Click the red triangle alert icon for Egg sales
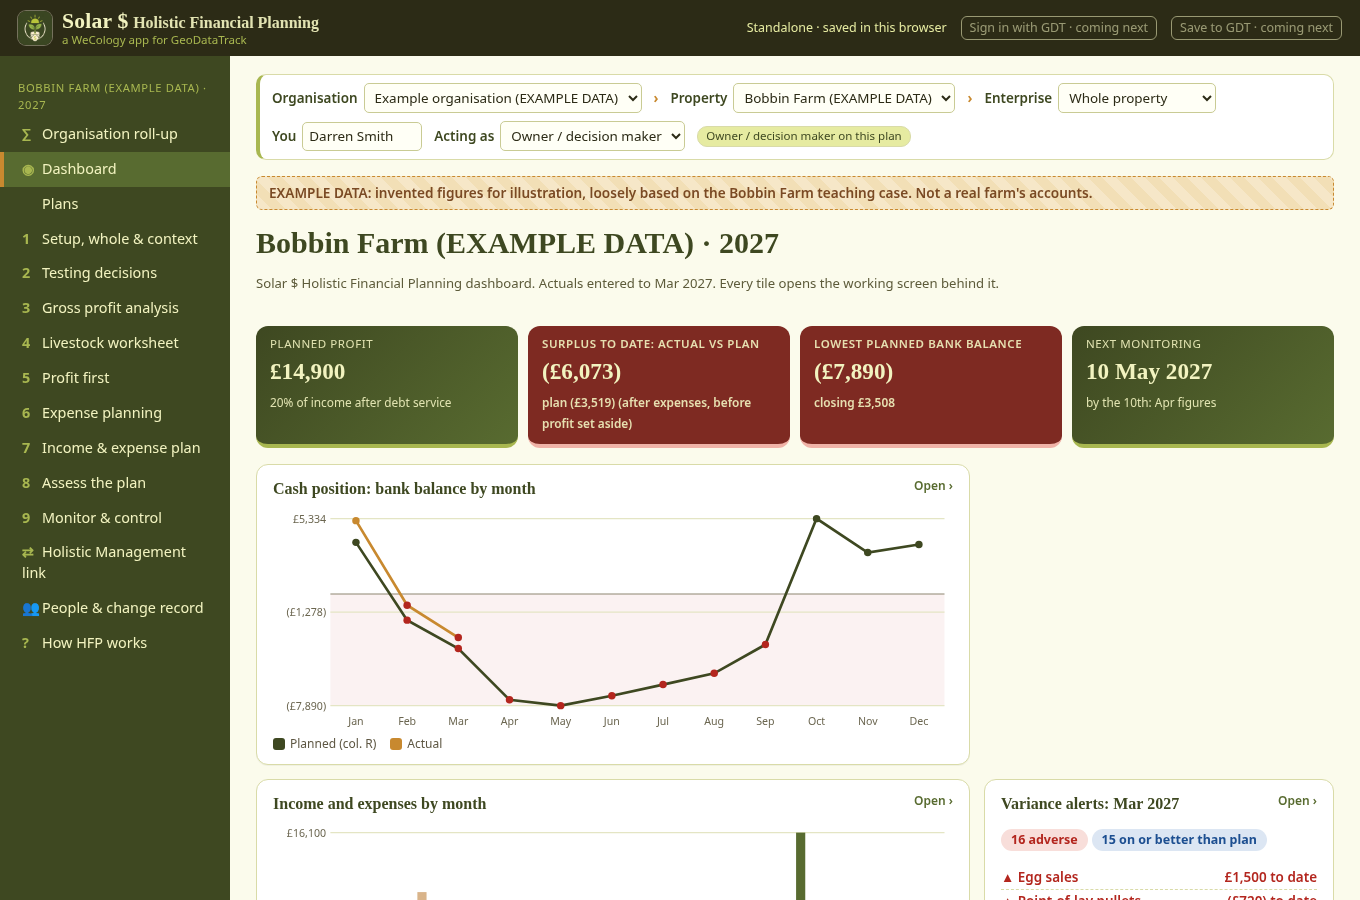 tap(1007, 878)
